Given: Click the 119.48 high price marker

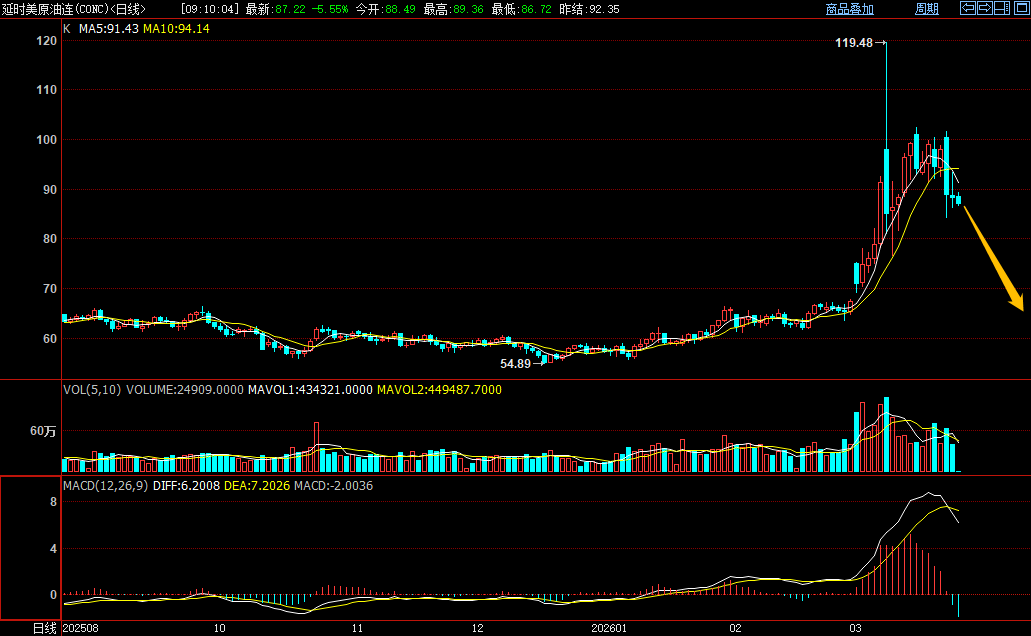Looking at the screenshot, I should pyautogui.click(x=853, y=43).
